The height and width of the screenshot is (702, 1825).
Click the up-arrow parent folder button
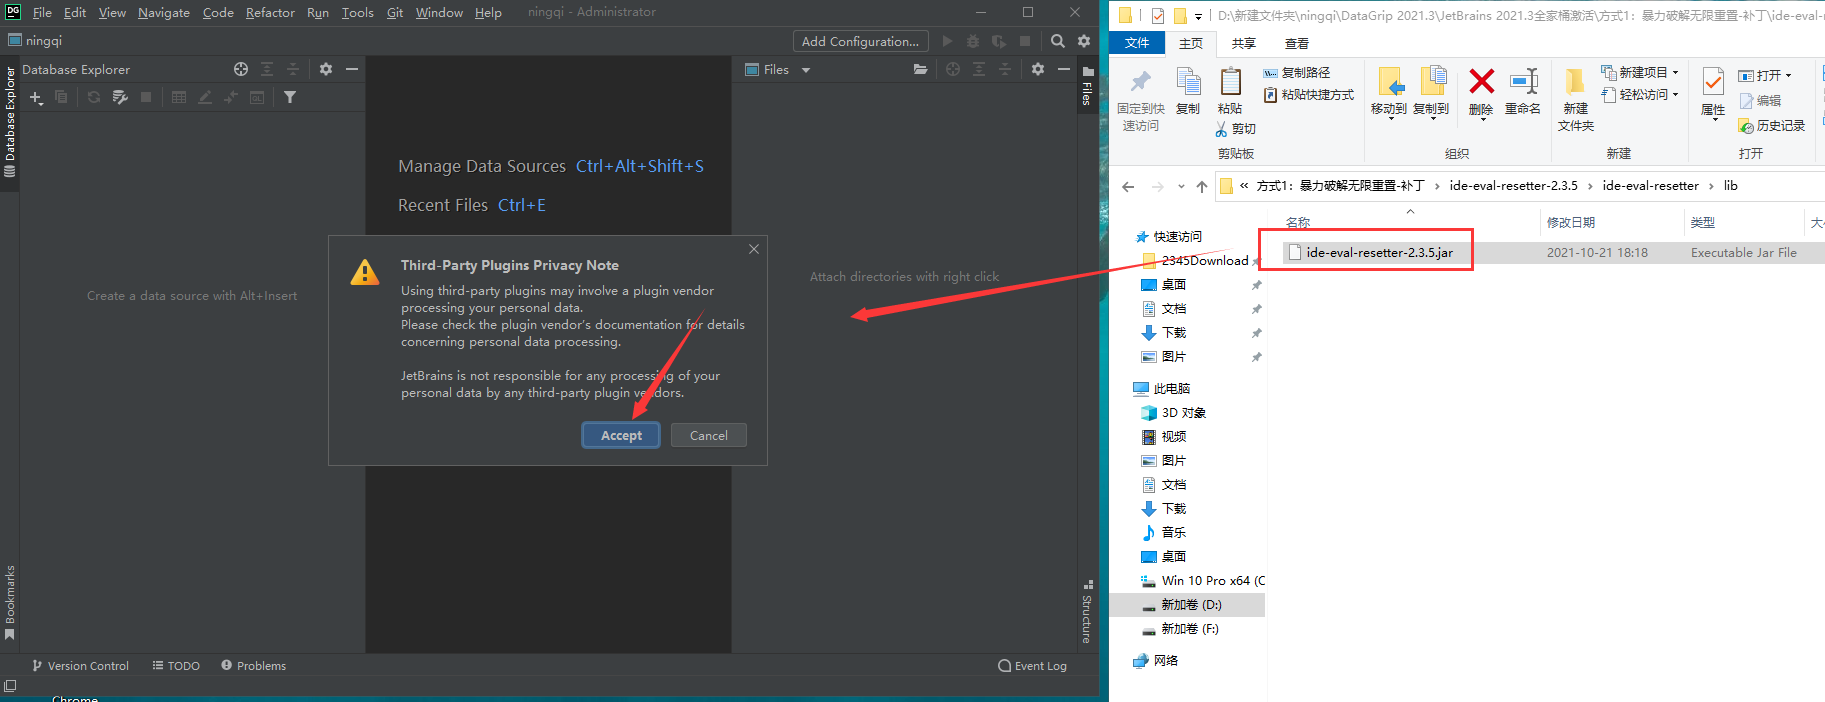tap(1202, 186)
